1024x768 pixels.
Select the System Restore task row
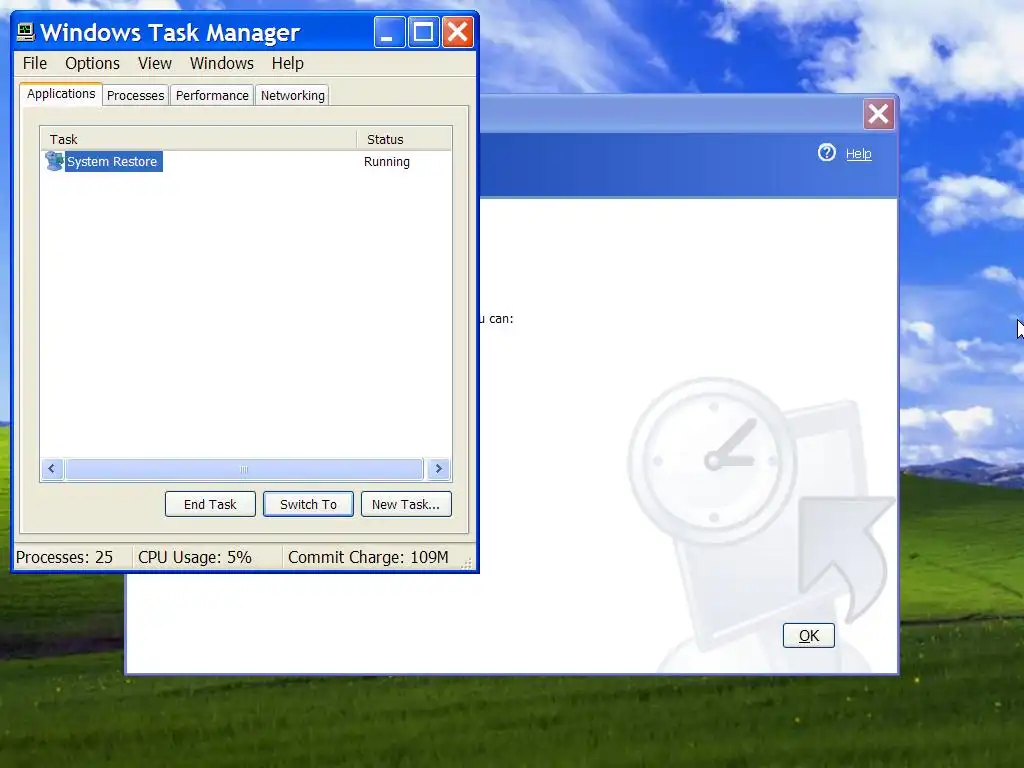(246, 161)
